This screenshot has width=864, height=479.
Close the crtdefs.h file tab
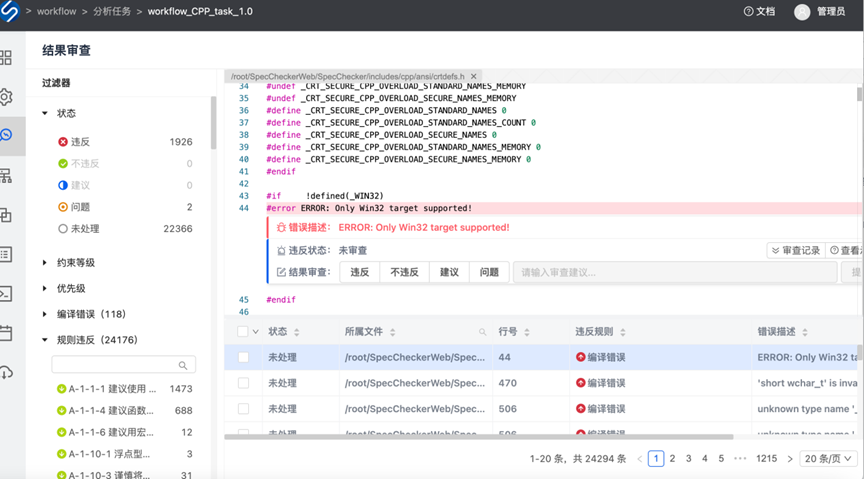coord(474,76)
